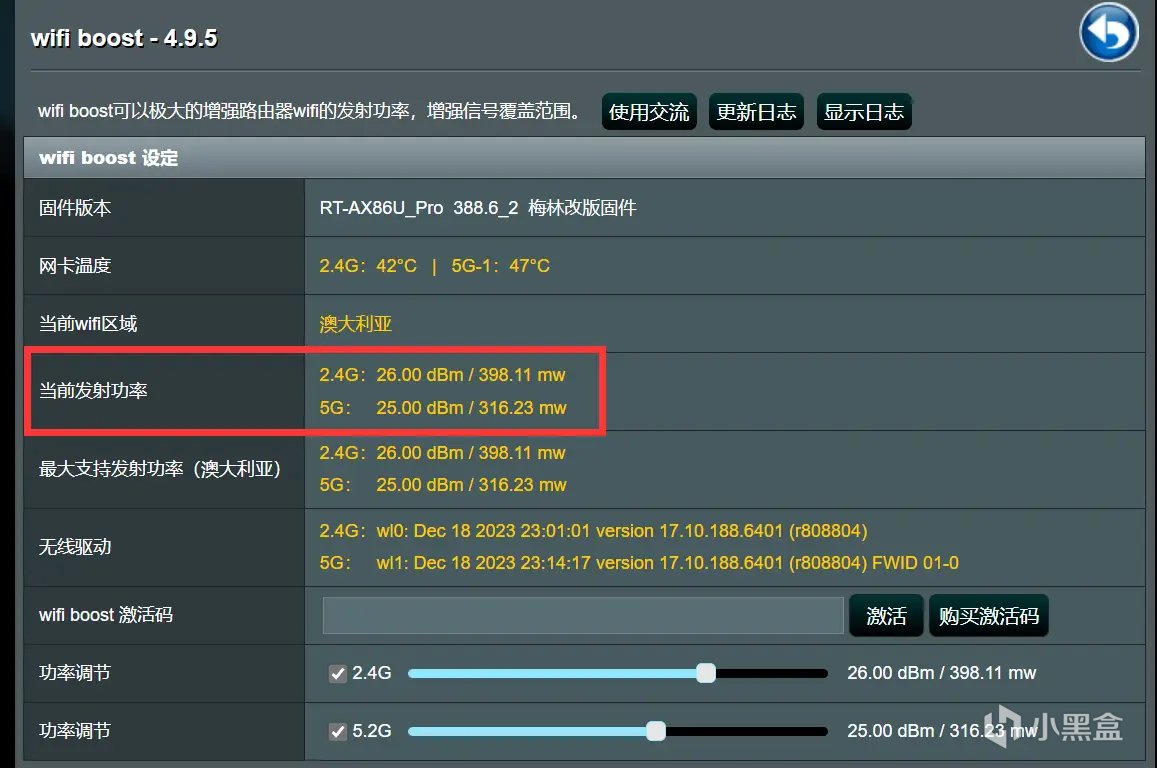Click the firmware text RT-AX86U_Pro 388.6_2
1157x768 pixels.
[419, 208]
